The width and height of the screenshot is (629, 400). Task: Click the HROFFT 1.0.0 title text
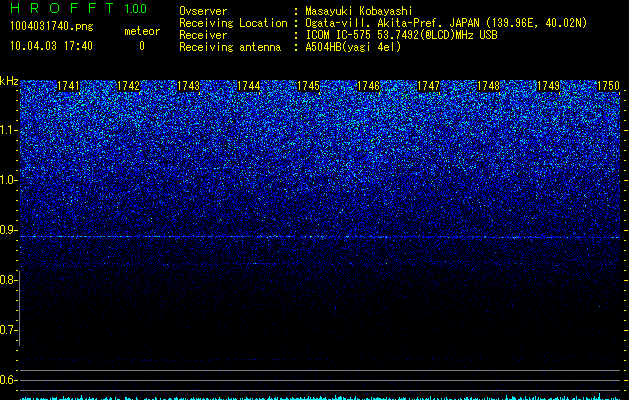coord(78,8)
